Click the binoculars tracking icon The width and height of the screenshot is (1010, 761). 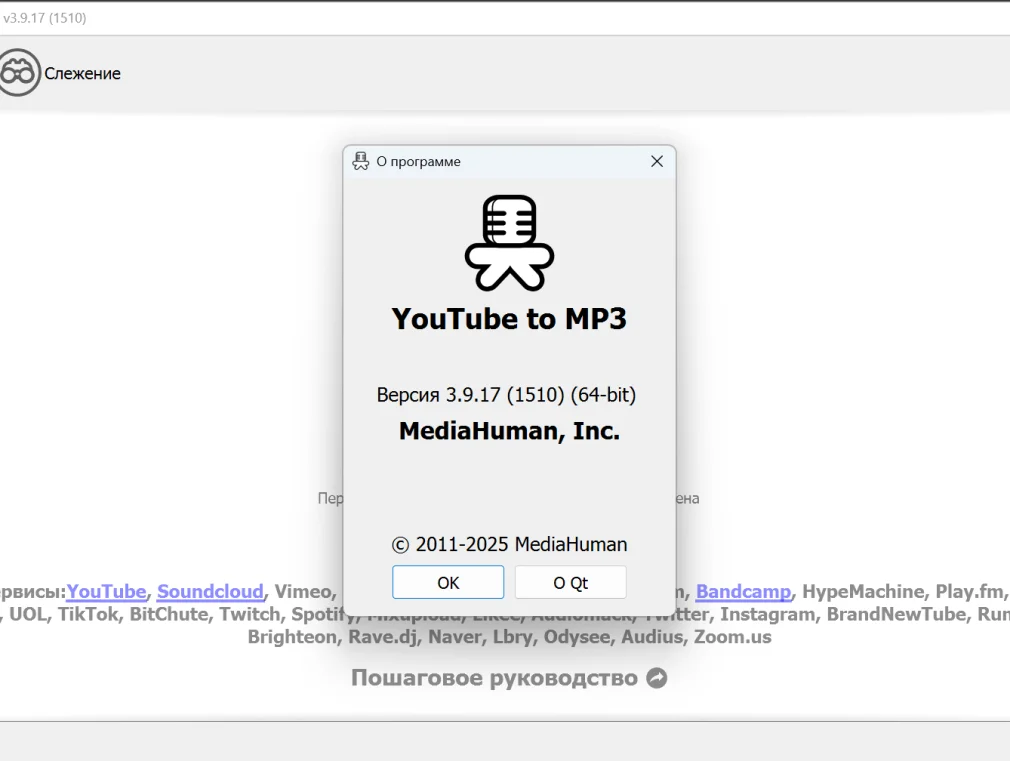(19, 73)
